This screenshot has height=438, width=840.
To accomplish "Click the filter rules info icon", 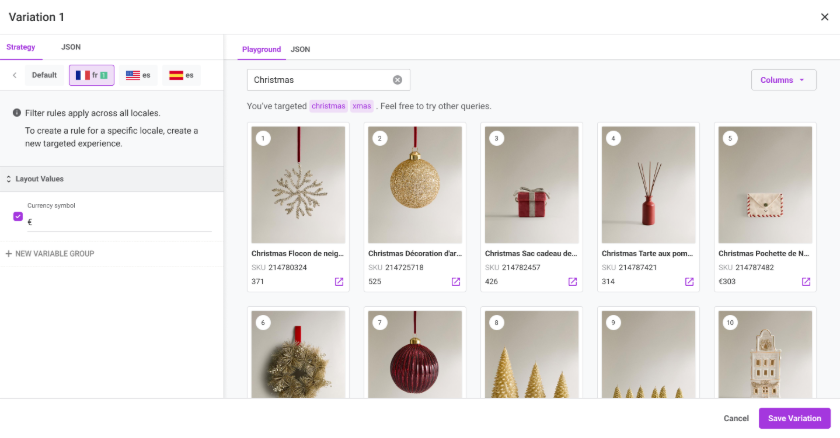I will (17, 113).
